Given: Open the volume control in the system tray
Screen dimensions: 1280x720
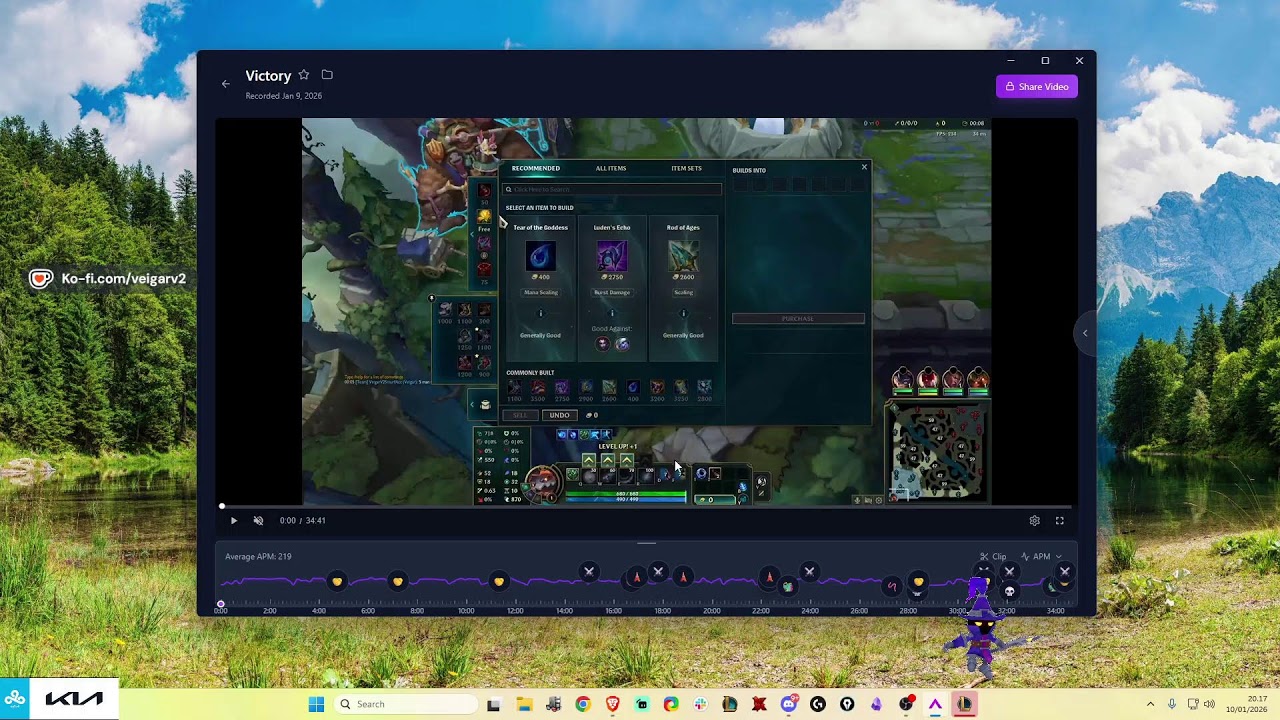Looking at the screenshot, I should (1209, 704).
